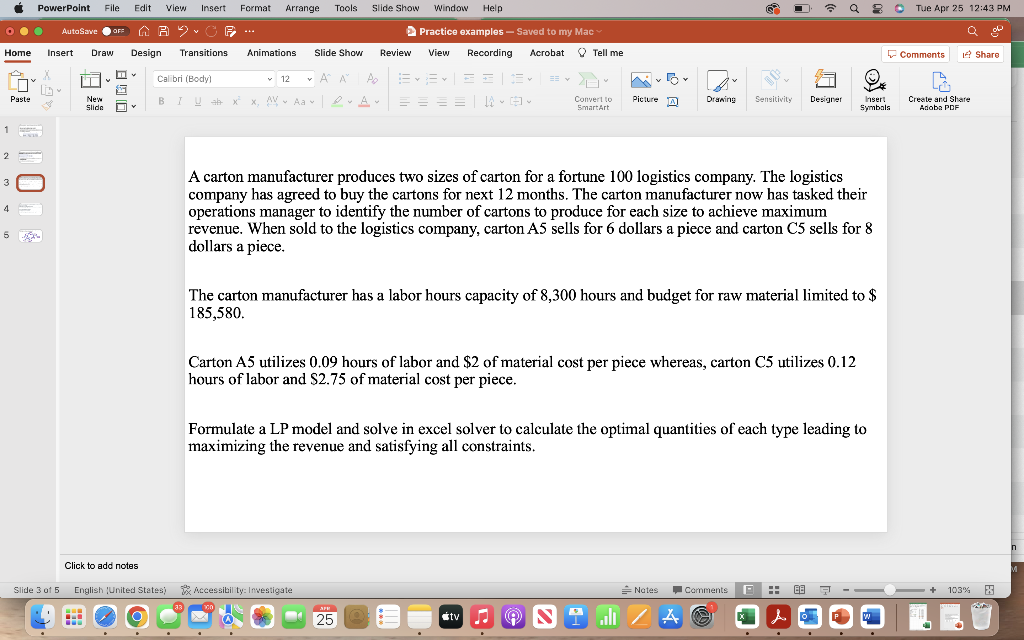Expand the New Slide dropdown arrow
Image resolution: width=1024 pixels, height=640 pixels.
point(108,81)
